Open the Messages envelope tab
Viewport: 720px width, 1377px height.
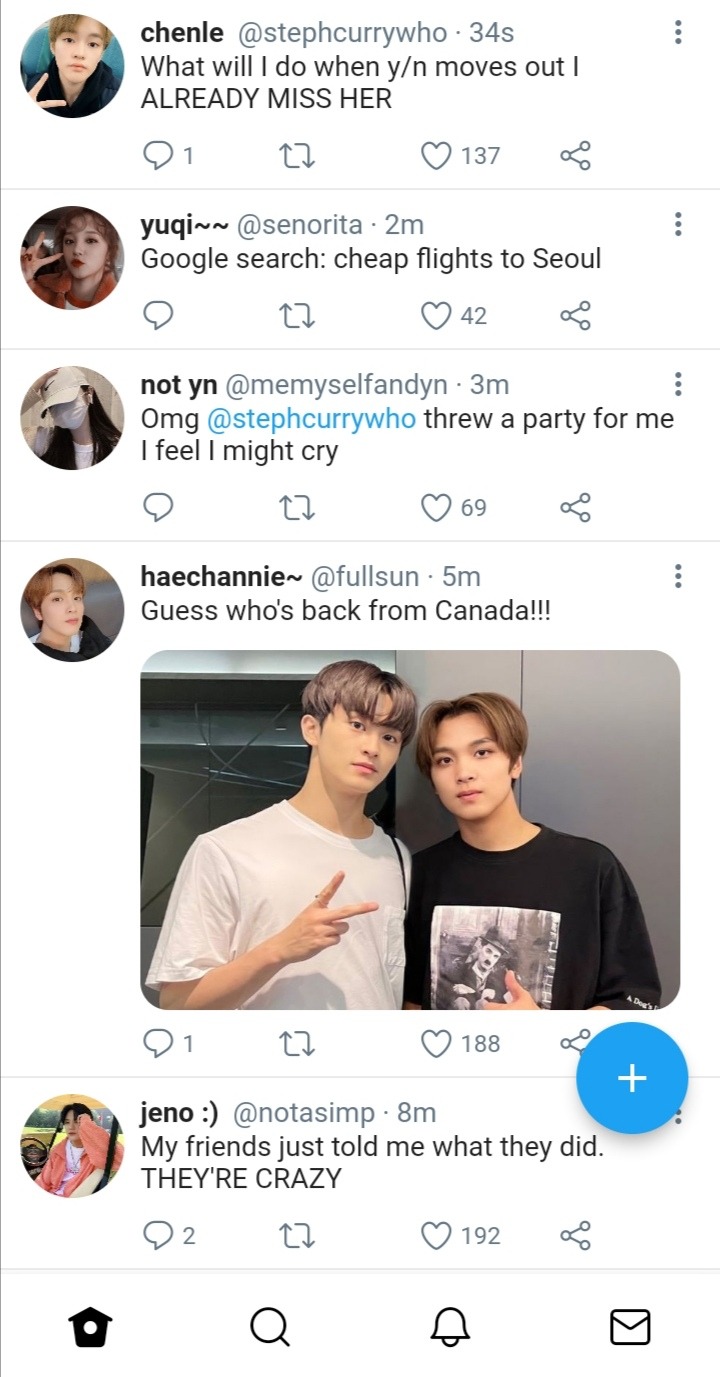[630, 1327]
